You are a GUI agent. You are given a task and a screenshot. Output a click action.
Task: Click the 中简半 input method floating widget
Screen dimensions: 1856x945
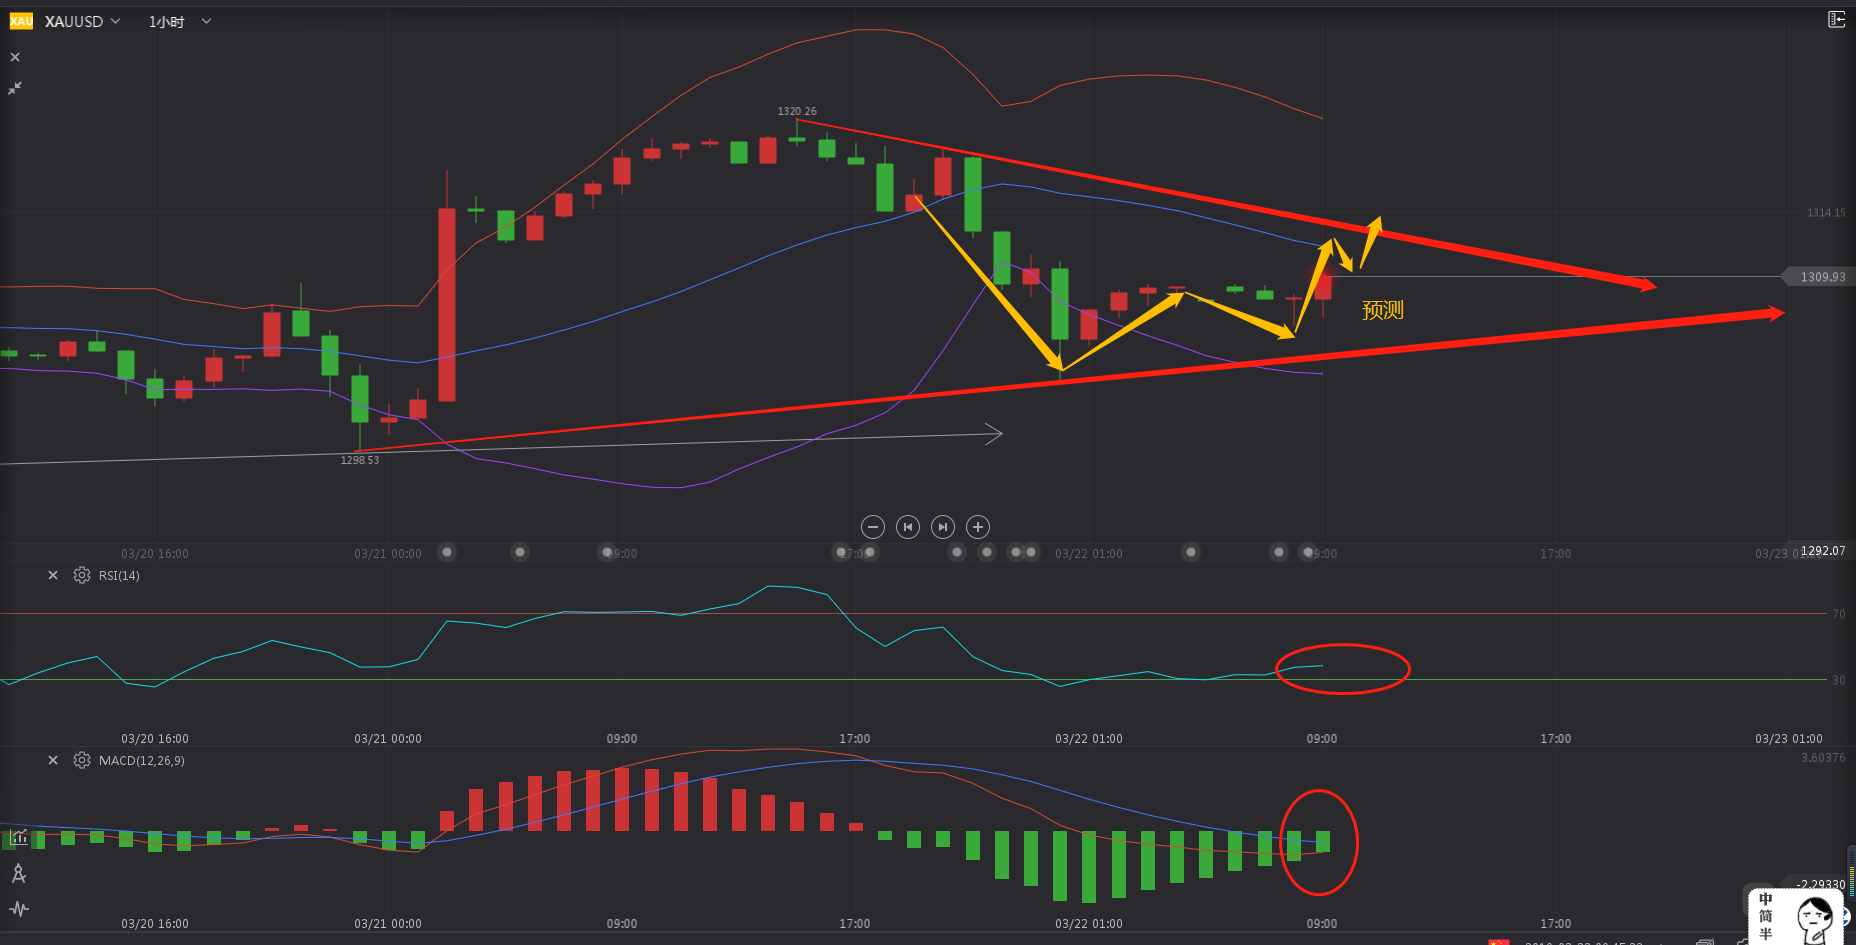tap(1794, 916)
